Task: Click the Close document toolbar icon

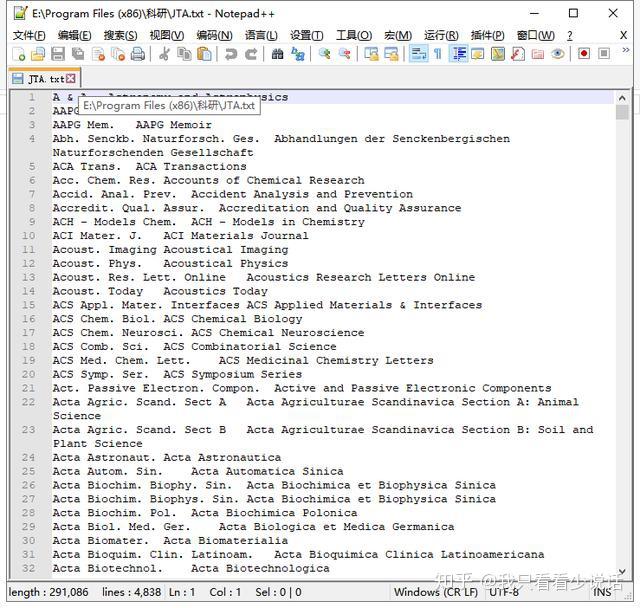Action: point(98,54)
